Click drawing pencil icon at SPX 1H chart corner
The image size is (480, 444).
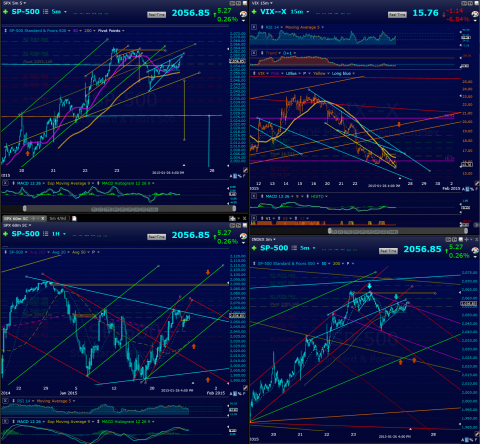(245, 388)
